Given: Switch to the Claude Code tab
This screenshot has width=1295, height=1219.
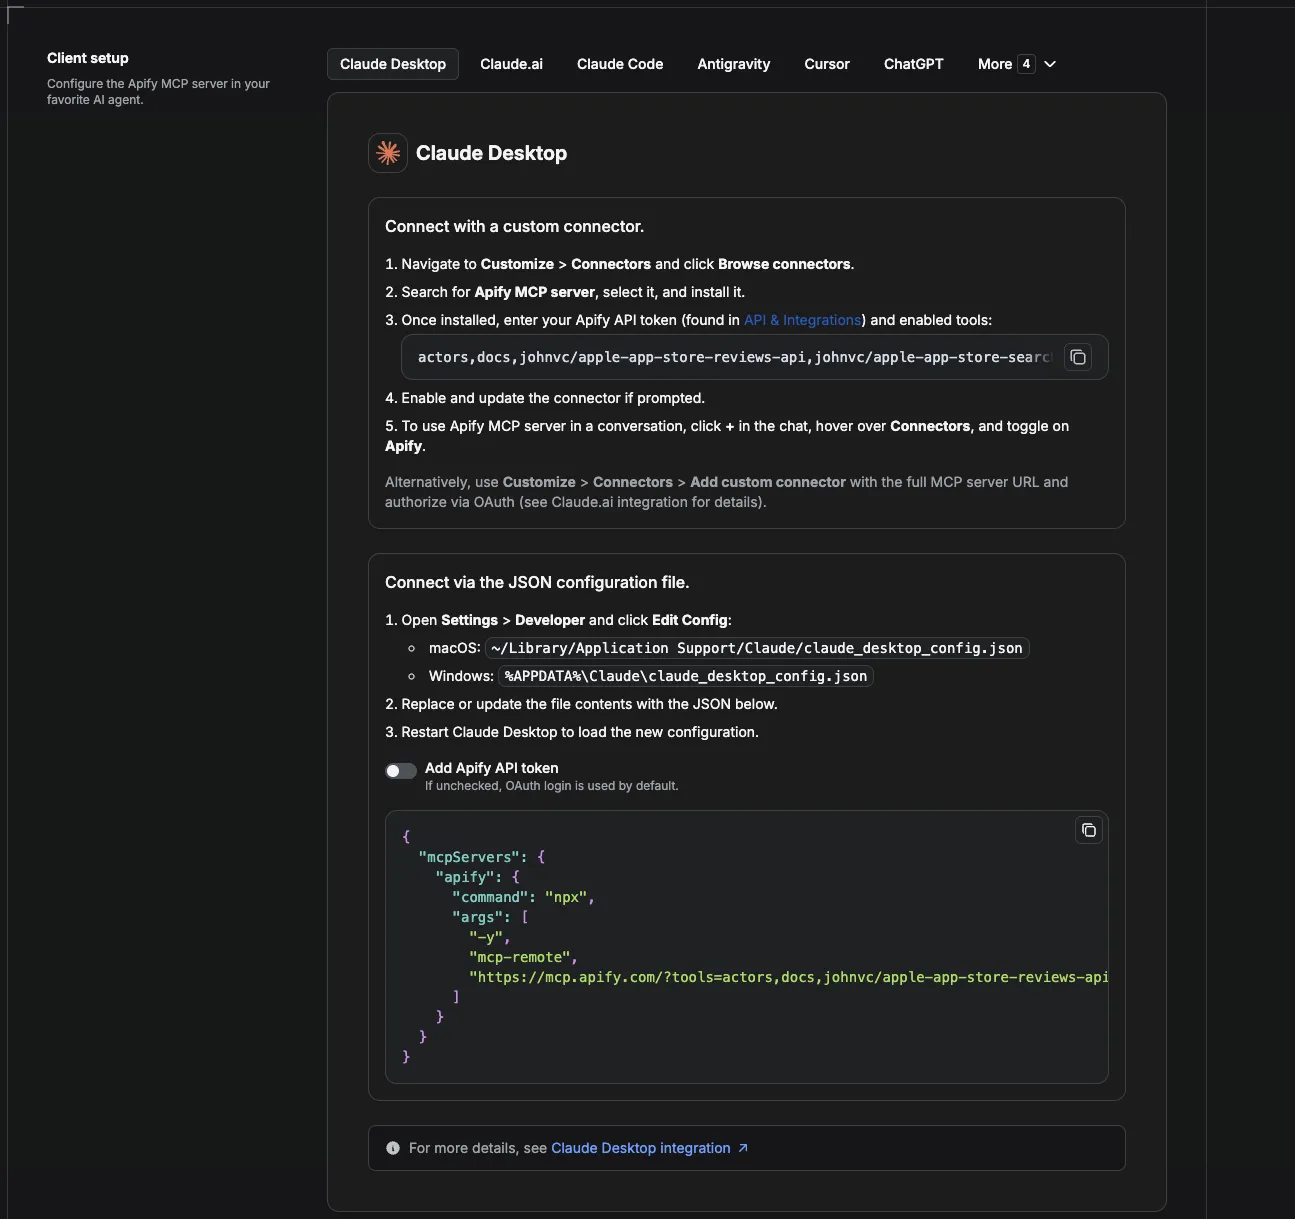Looking at the screenshot, I should pos(620,64).
